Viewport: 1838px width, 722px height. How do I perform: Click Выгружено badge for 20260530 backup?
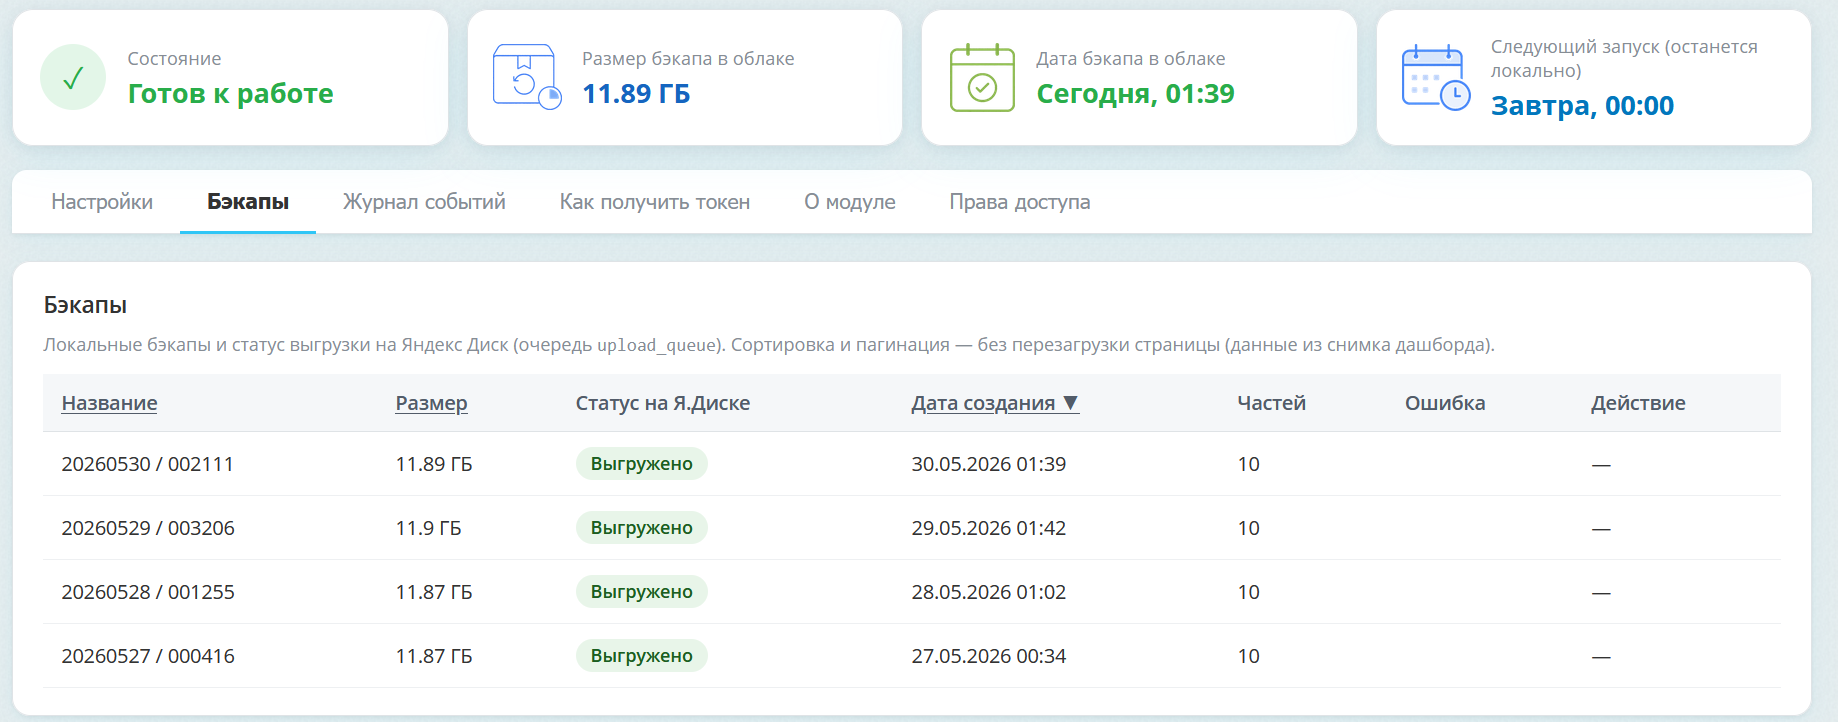(641, 464)
